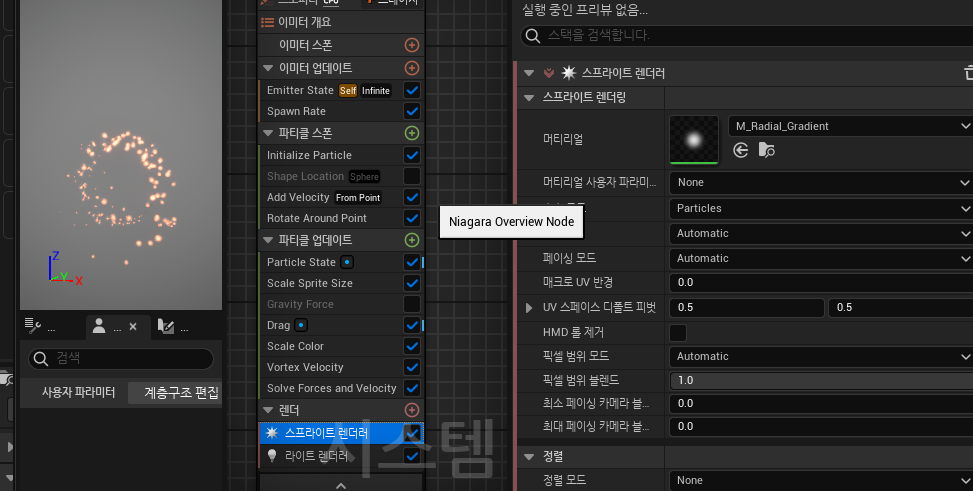
Task: Select the Vortex Velocity module
Action: (305, 367)
